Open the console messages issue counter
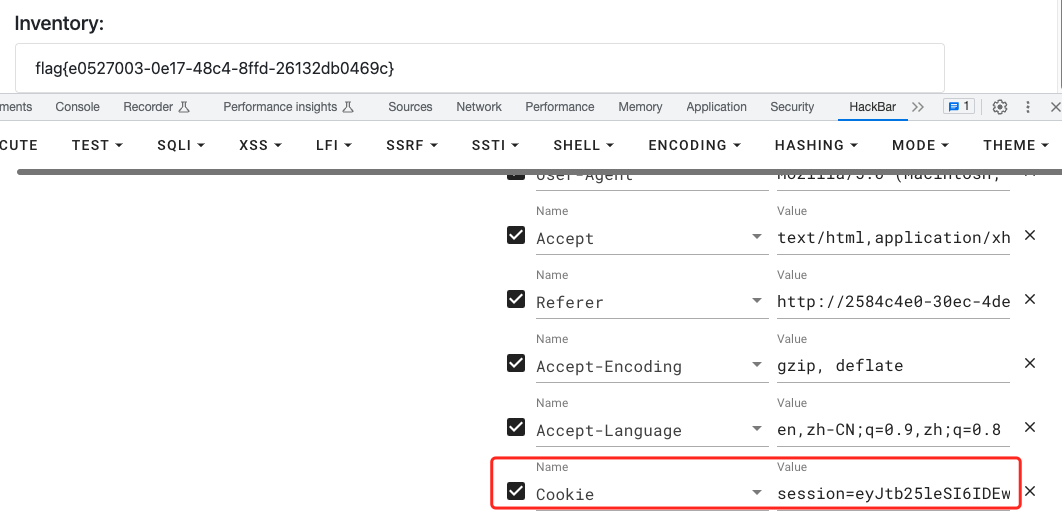1062x520 pixels. [x=959, y=107]
